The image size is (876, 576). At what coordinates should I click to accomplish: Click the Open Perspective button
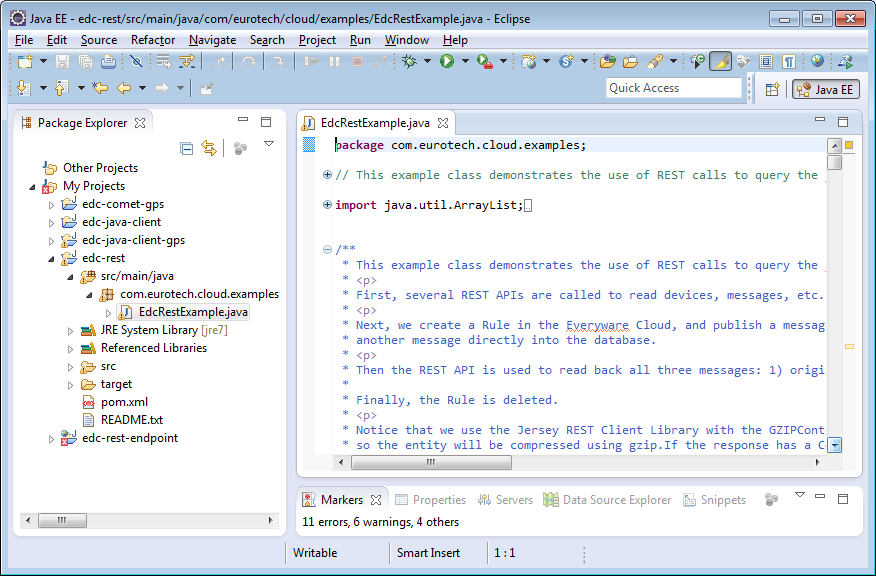(x=770, y=89)
